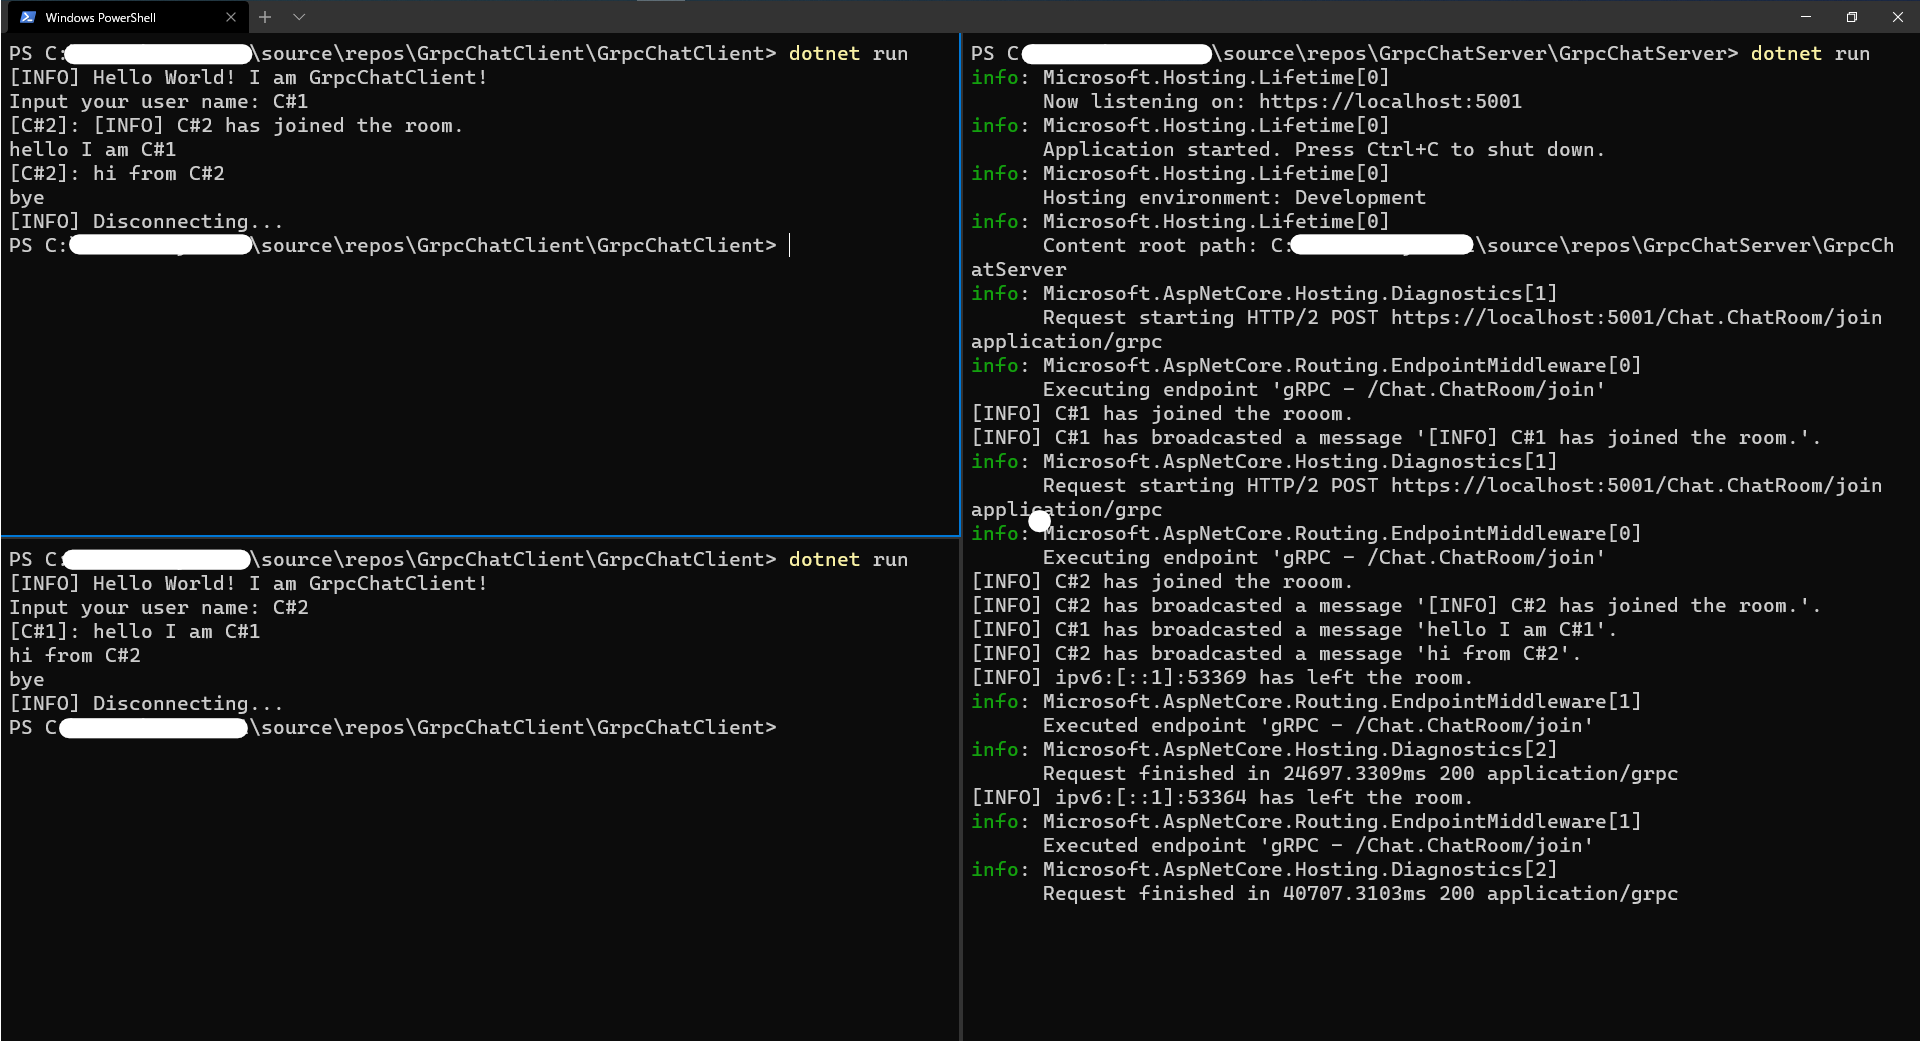Close the Windows PowerShell tab
The width and height of the screenshot is (1920, 1041).
[x=231, y=17]
